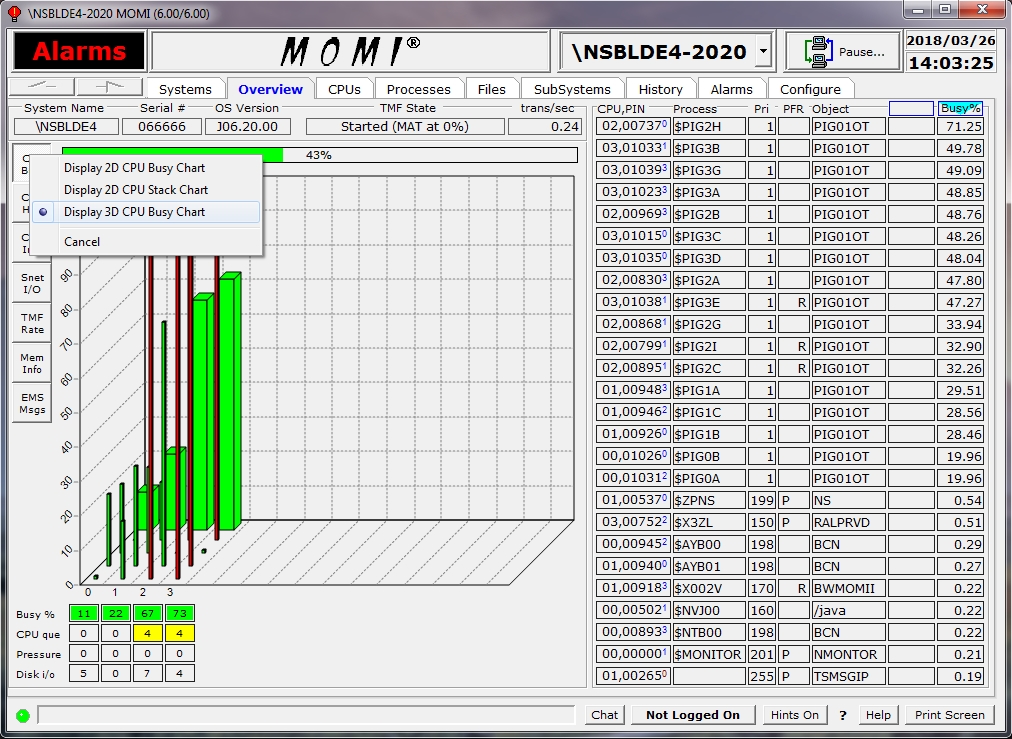This screenshot has width=1012, height=739.
Task: Select Display 3D CPU Busy Chart option
Action: pos(134,212)
